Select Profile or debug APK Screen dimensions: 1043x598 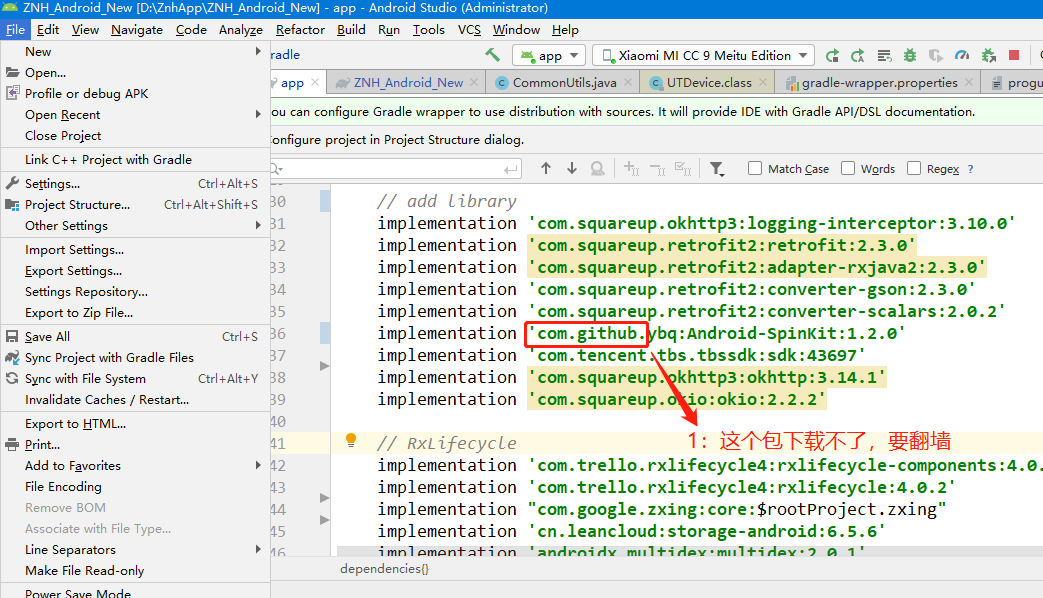[136, 94]
